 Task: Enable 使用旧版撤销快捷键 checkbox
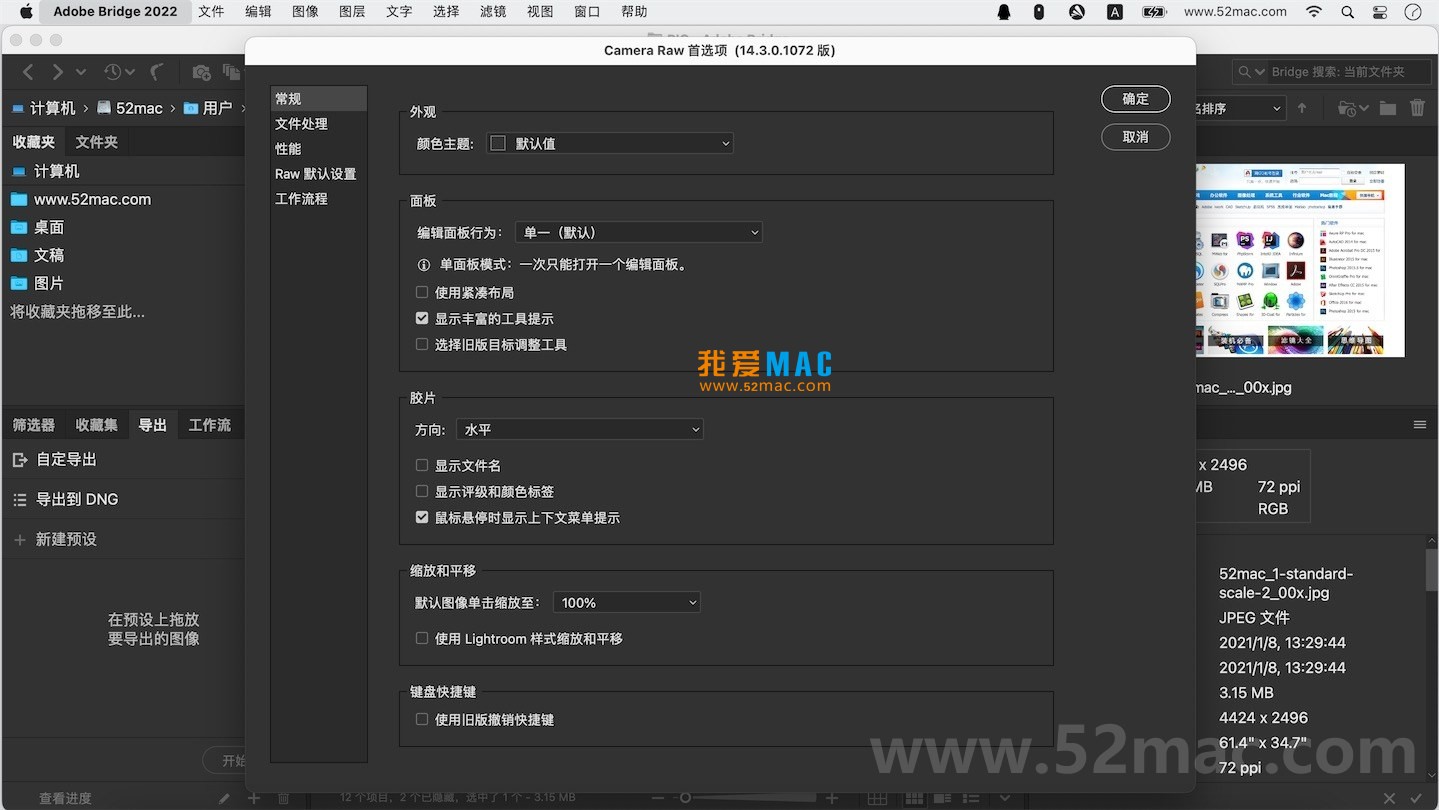(x=422, y=719)
